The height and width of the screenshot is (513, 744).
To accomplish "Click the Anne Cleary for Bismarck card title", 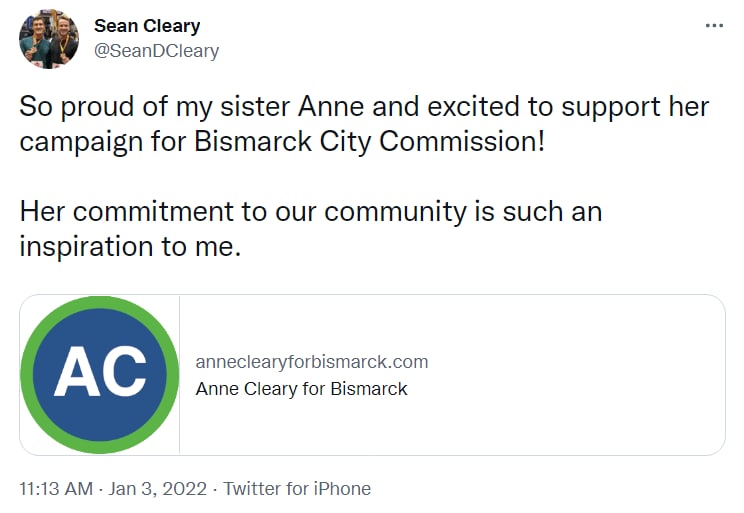I will point(301,389).
